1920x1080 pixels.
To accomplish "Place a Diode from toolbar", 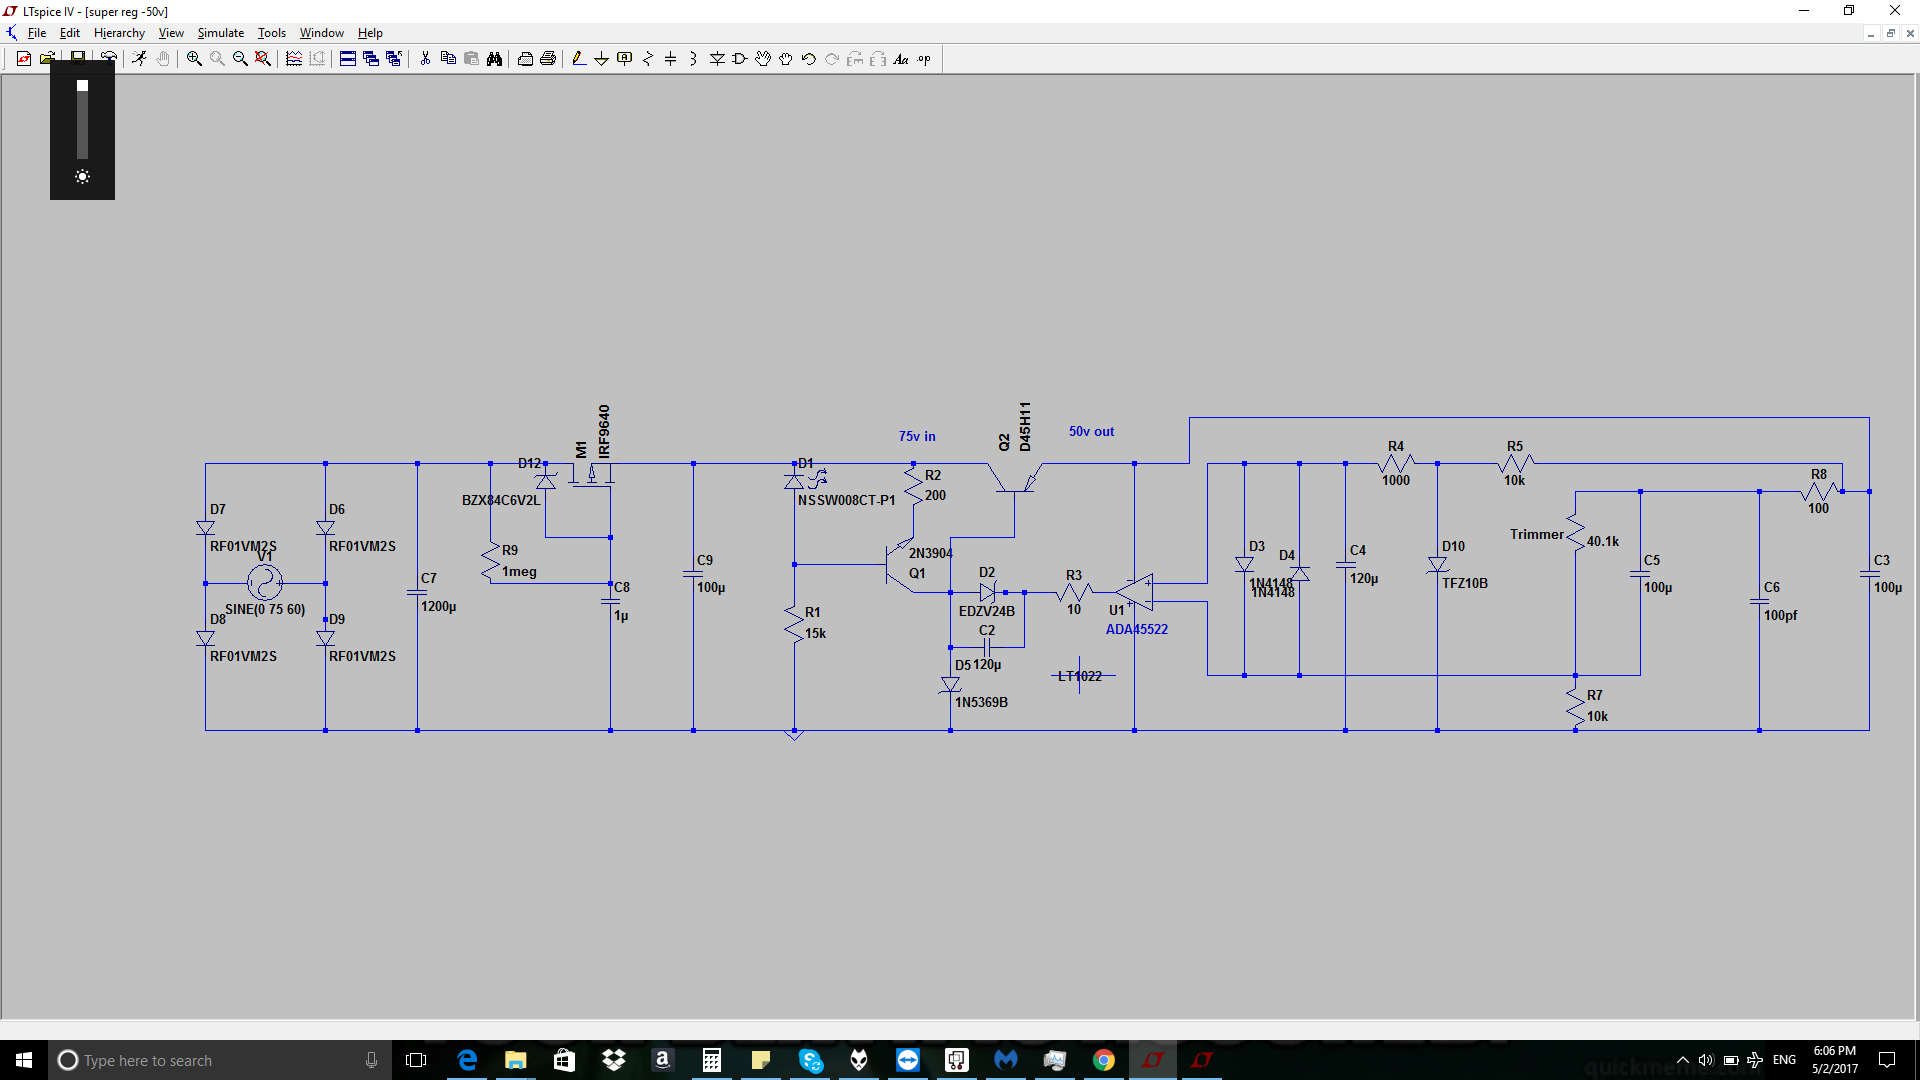I will [717, 59].
